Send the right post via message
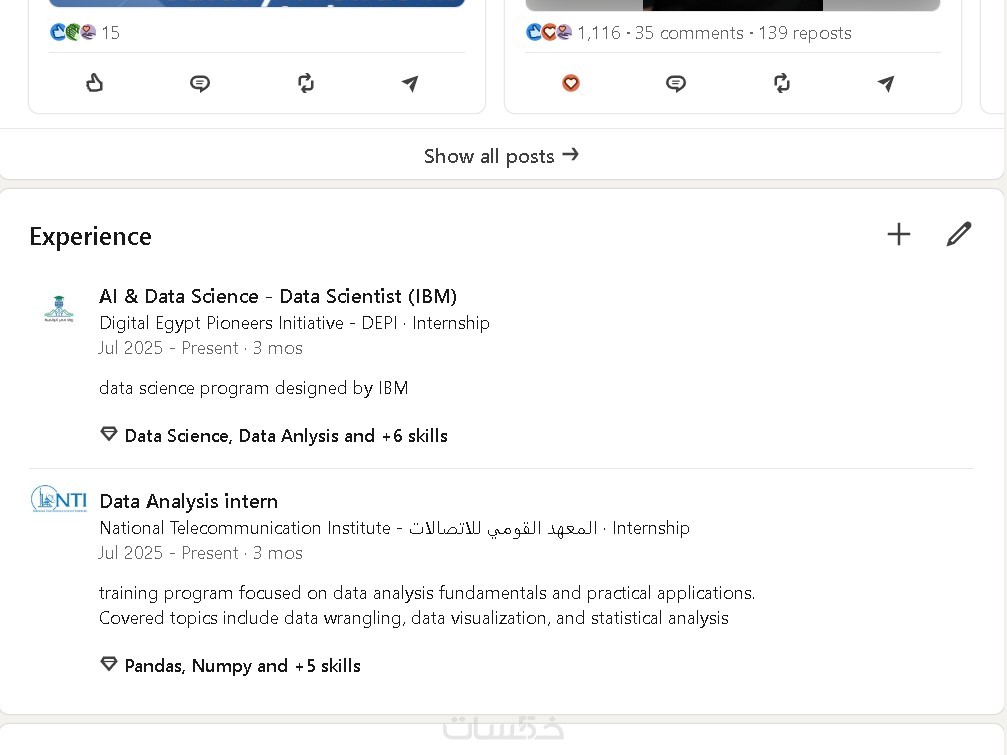The width and height of the screenshot is (1007, 755). (x=886, y=83)
